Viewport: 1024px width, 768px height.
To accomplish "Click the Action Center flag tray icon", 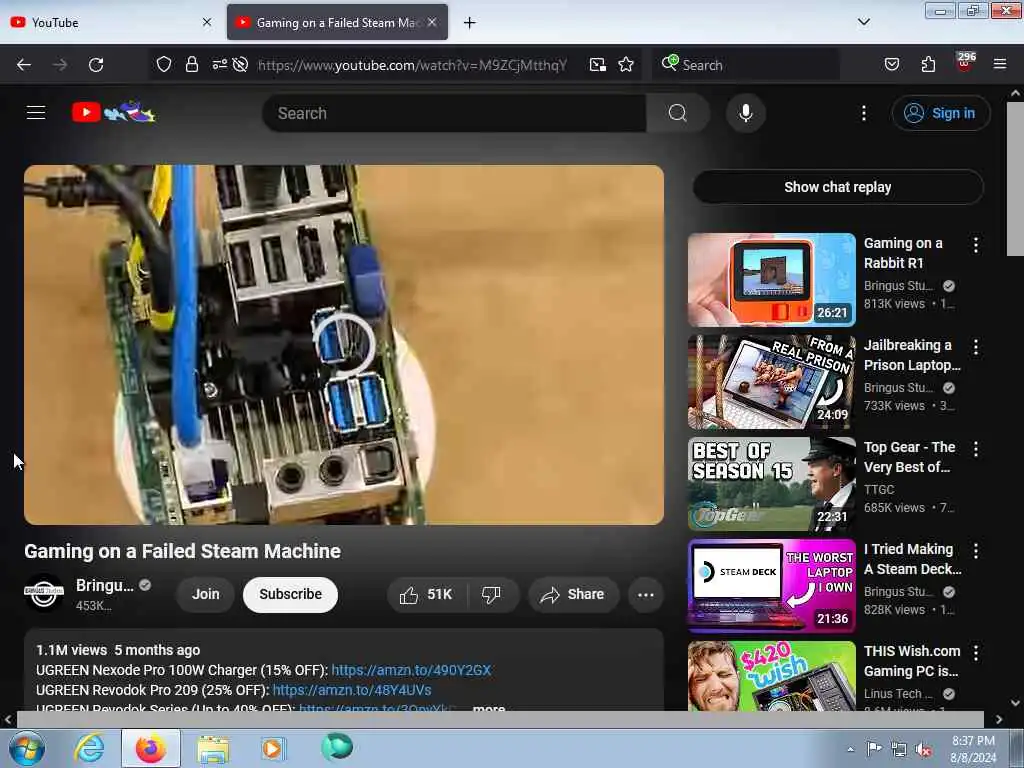I will click(x=874, y=748).
